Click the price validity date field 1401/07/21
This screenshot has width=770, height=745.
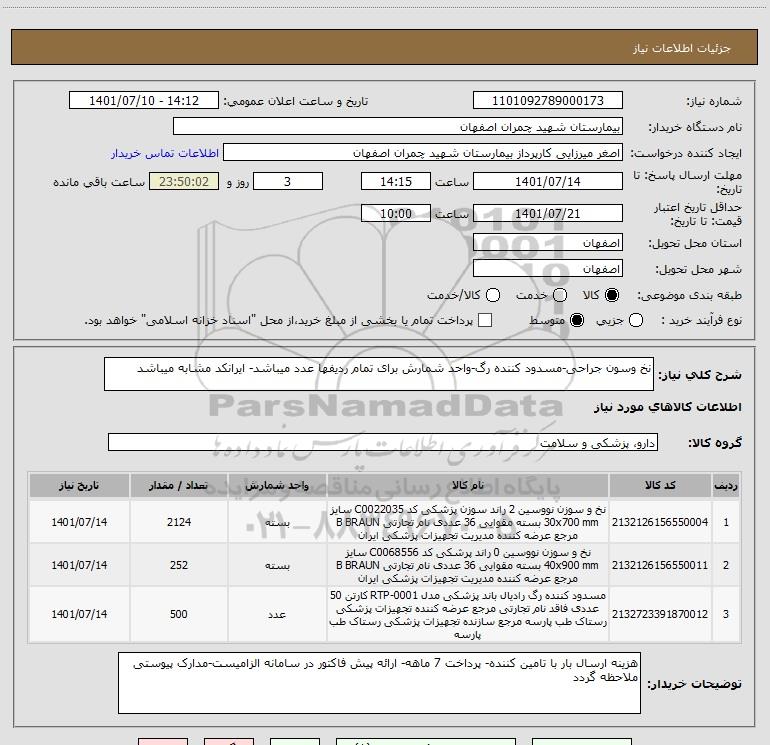(548, 213)
